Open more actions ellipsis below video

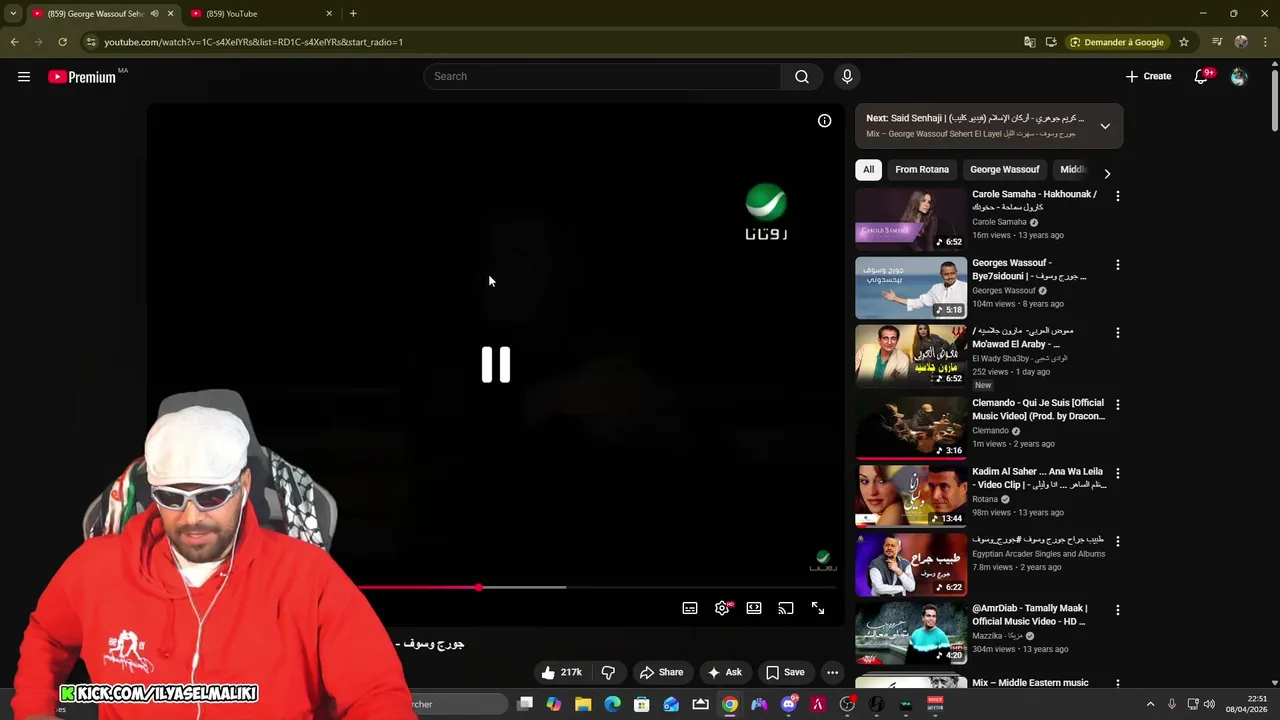point(832,672)
